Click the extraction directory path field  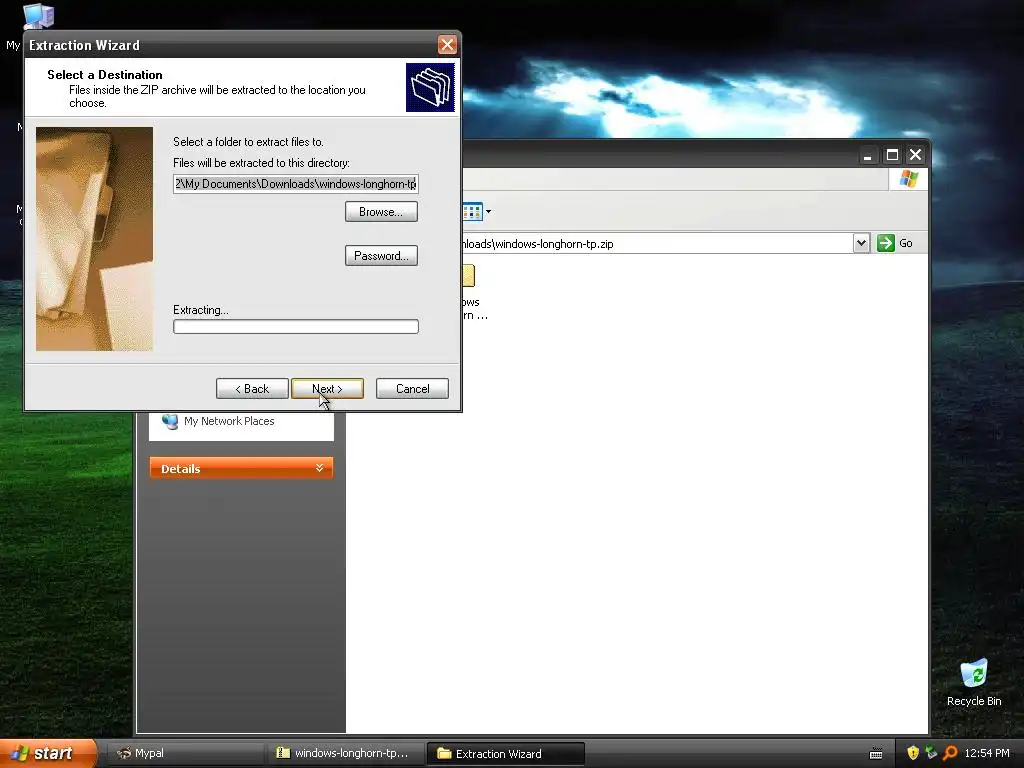pyautogui.click(x=295, y=184)
